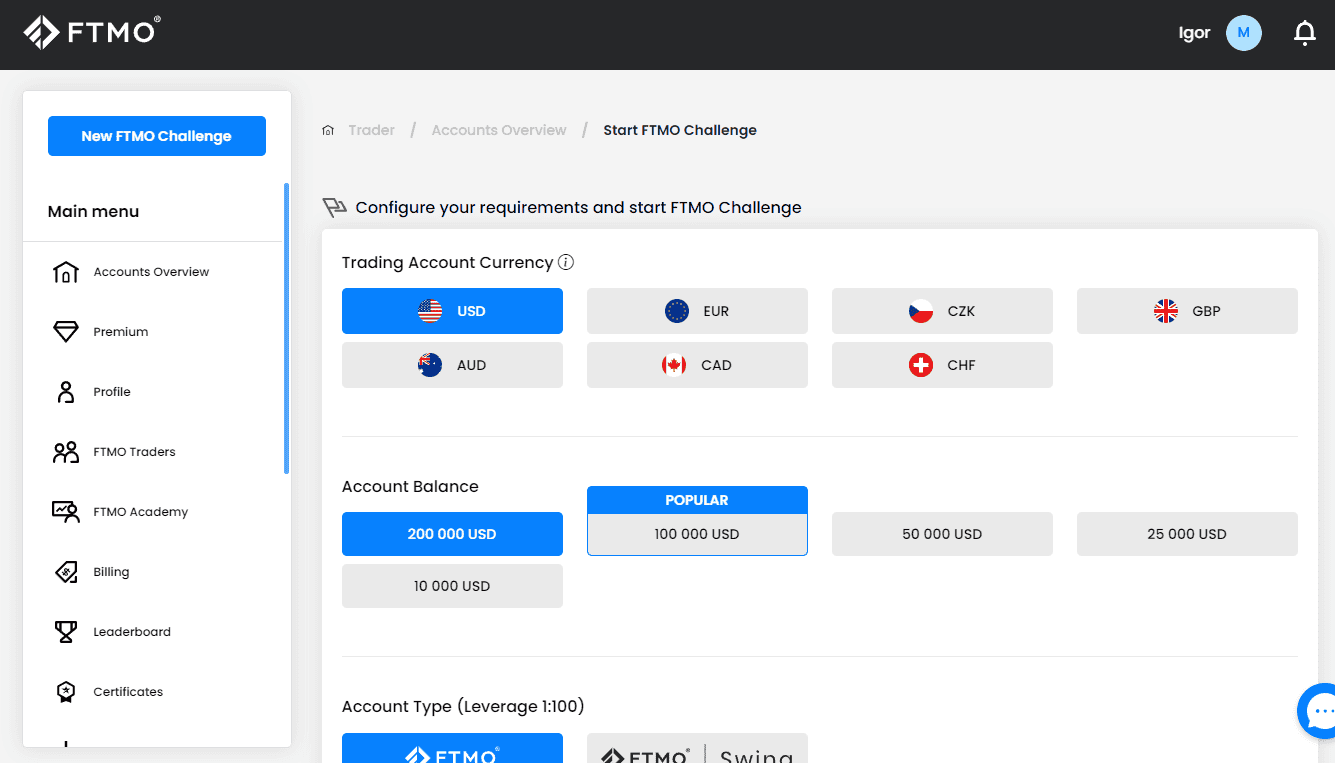Click the UK flag icon
This screenshot has width=1335, height=763.
click(x=1166, y=311)
